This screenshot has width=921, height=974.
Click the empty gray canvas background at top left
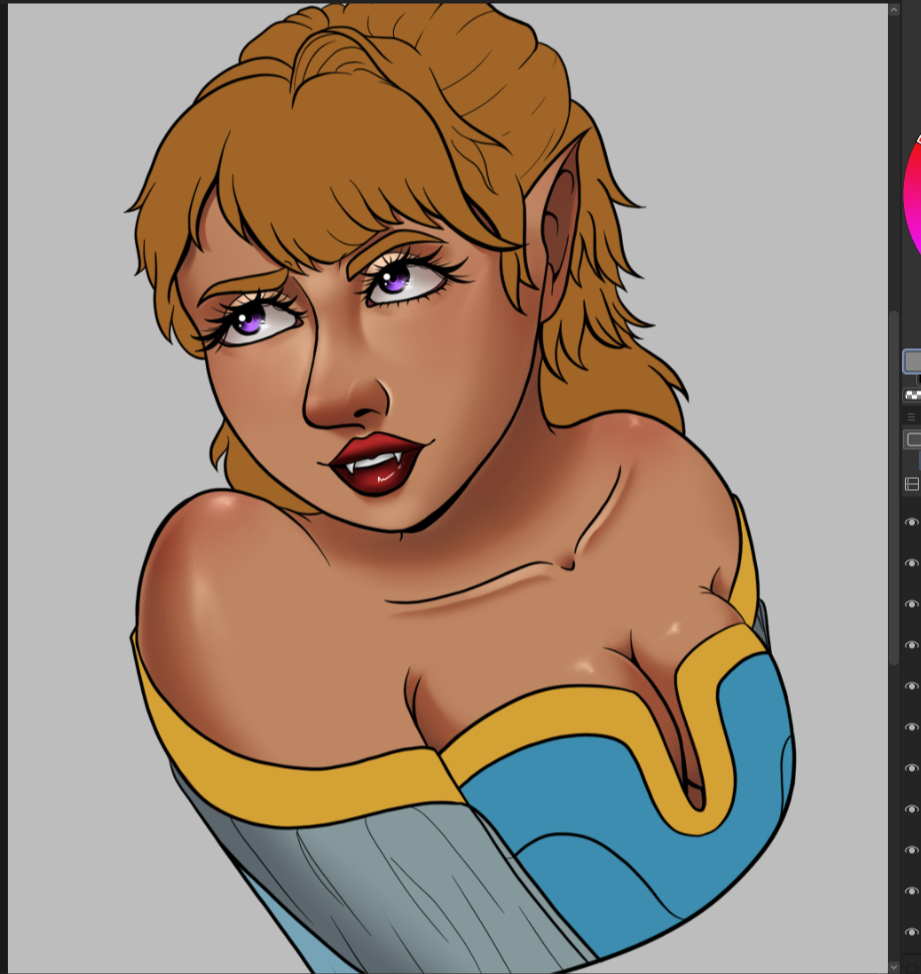click(70, 80)
